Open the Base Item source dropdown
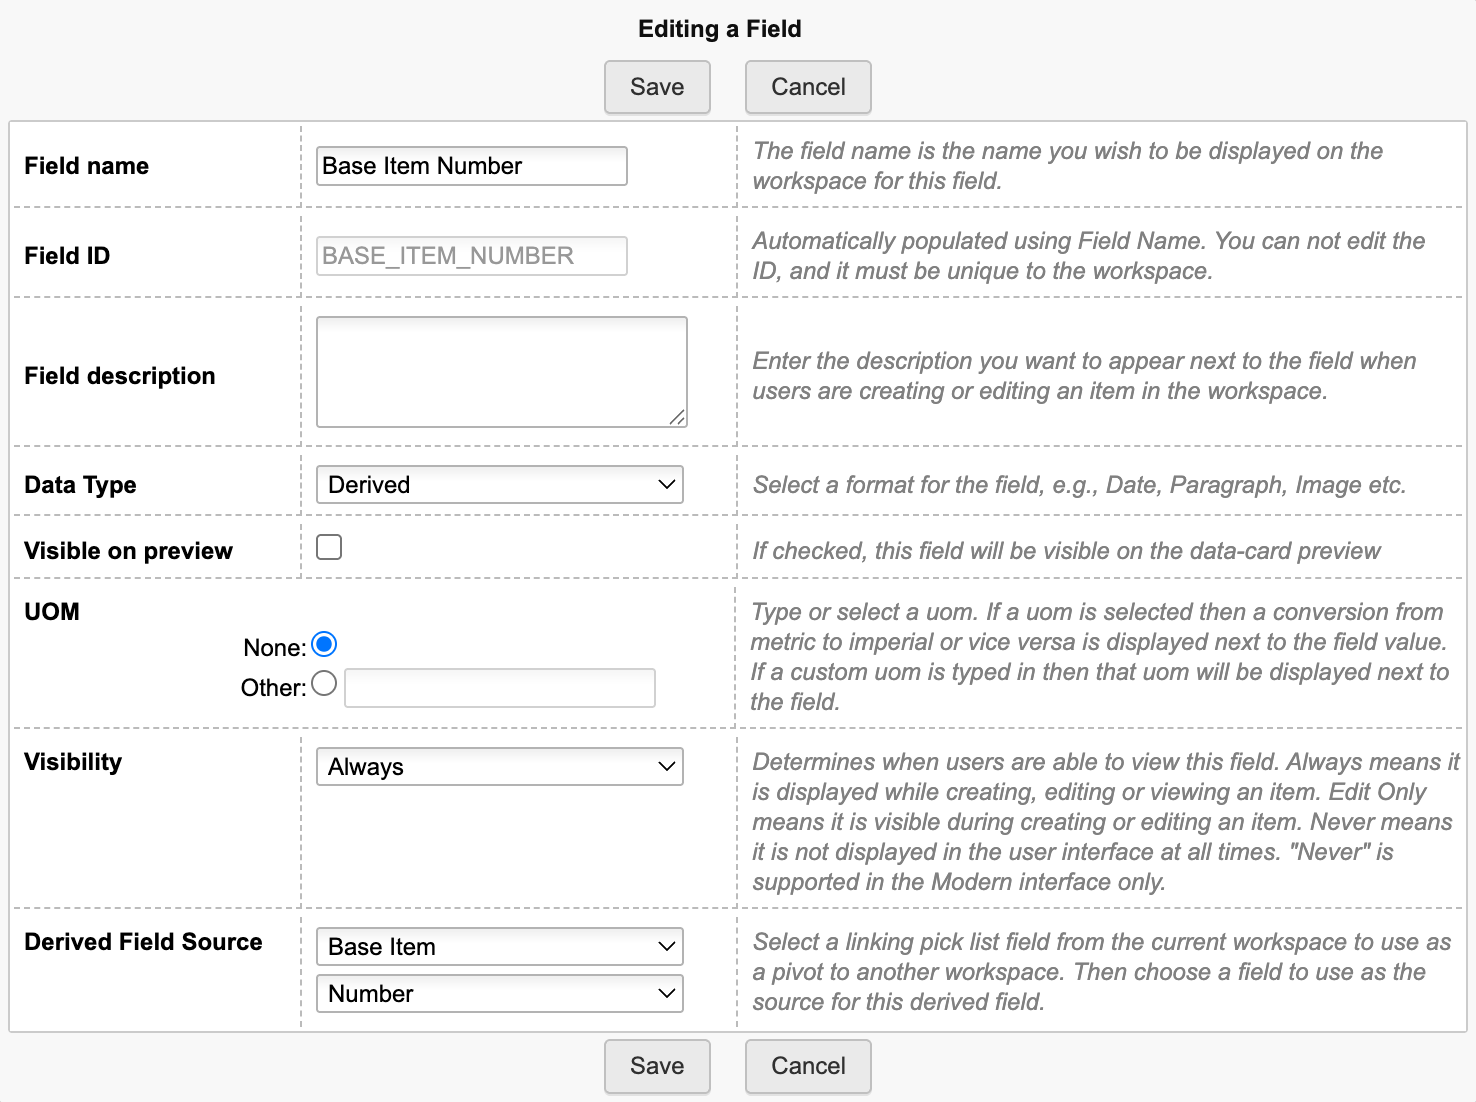The height and width of the screenshot is (1102, 1476). coord(500,947)
